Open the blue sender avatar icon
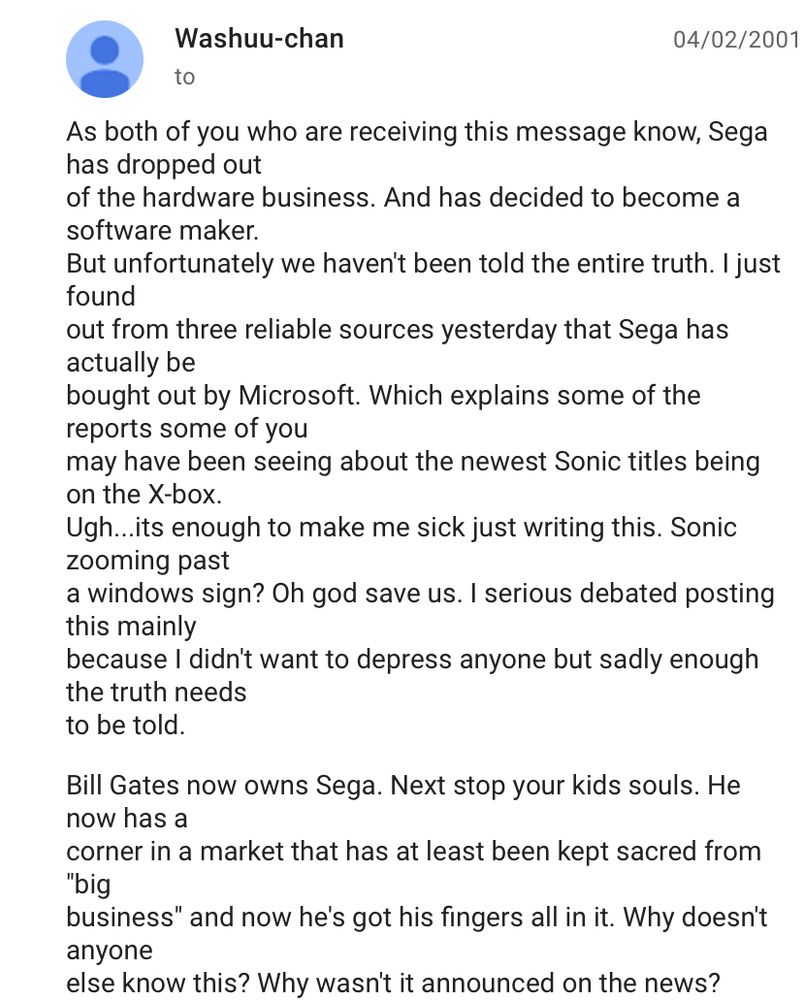 pyautogui.click(x=105, y=59)
